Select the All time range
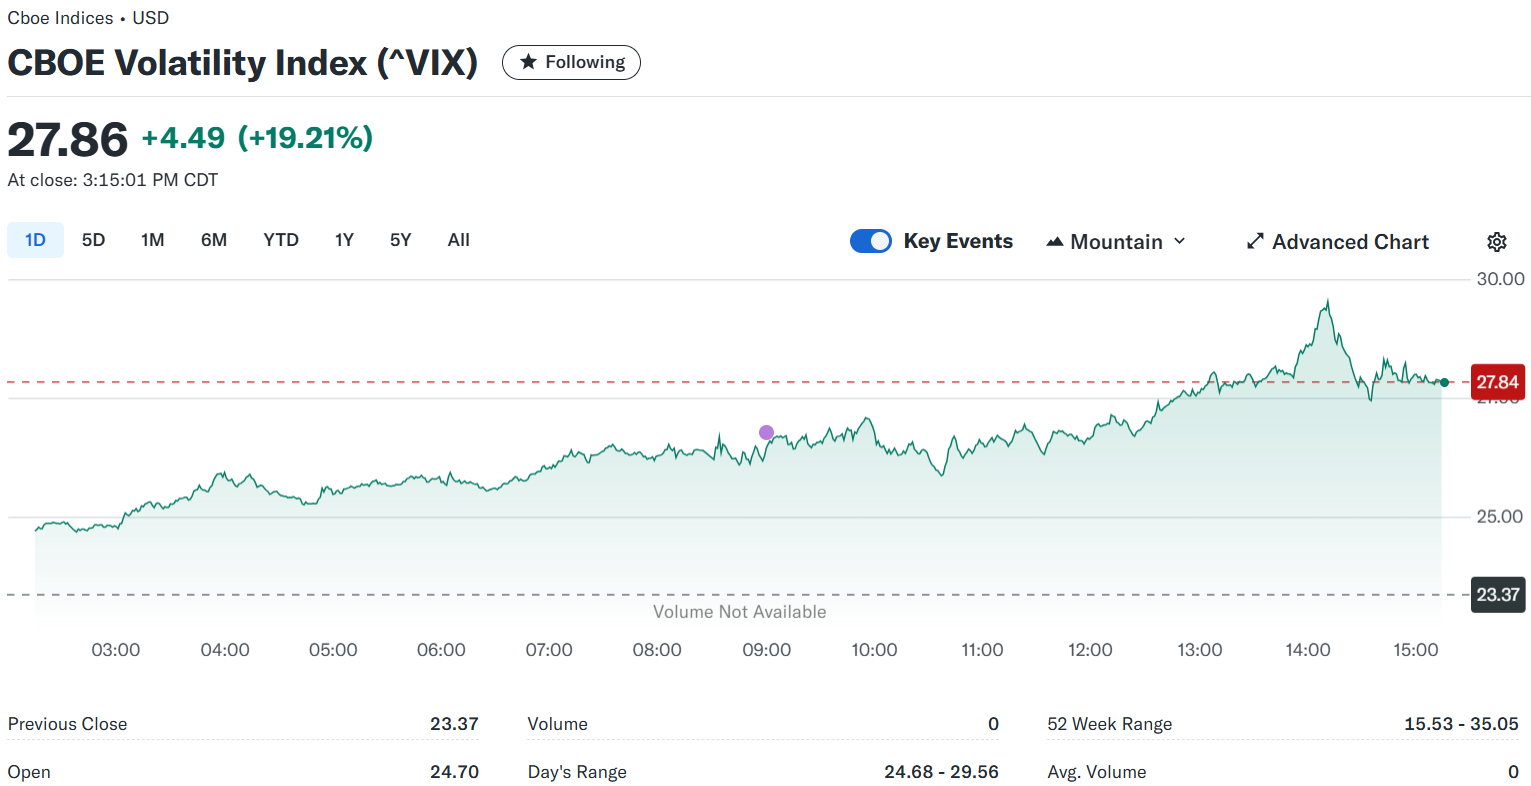Image resolution: width=1531 pixels, height=786 pixels. (x=458, y=240)
